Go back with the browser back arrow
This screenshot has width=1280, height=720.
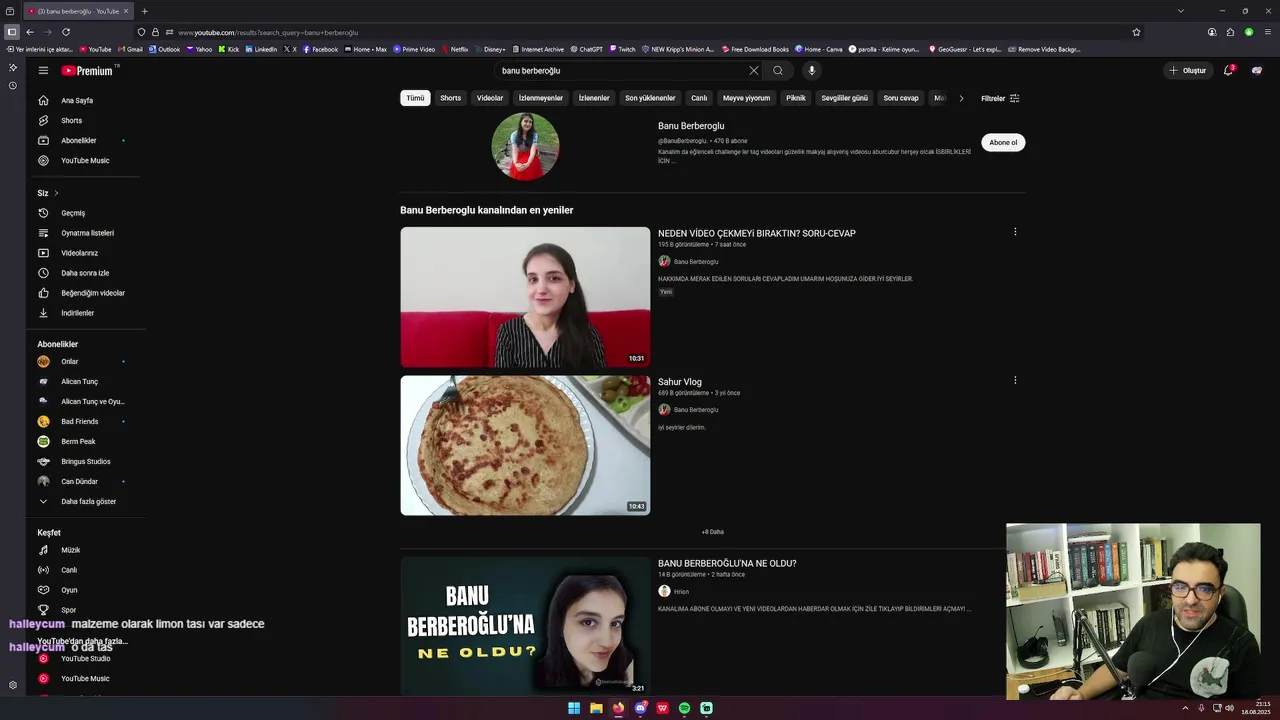coord(30,32)
